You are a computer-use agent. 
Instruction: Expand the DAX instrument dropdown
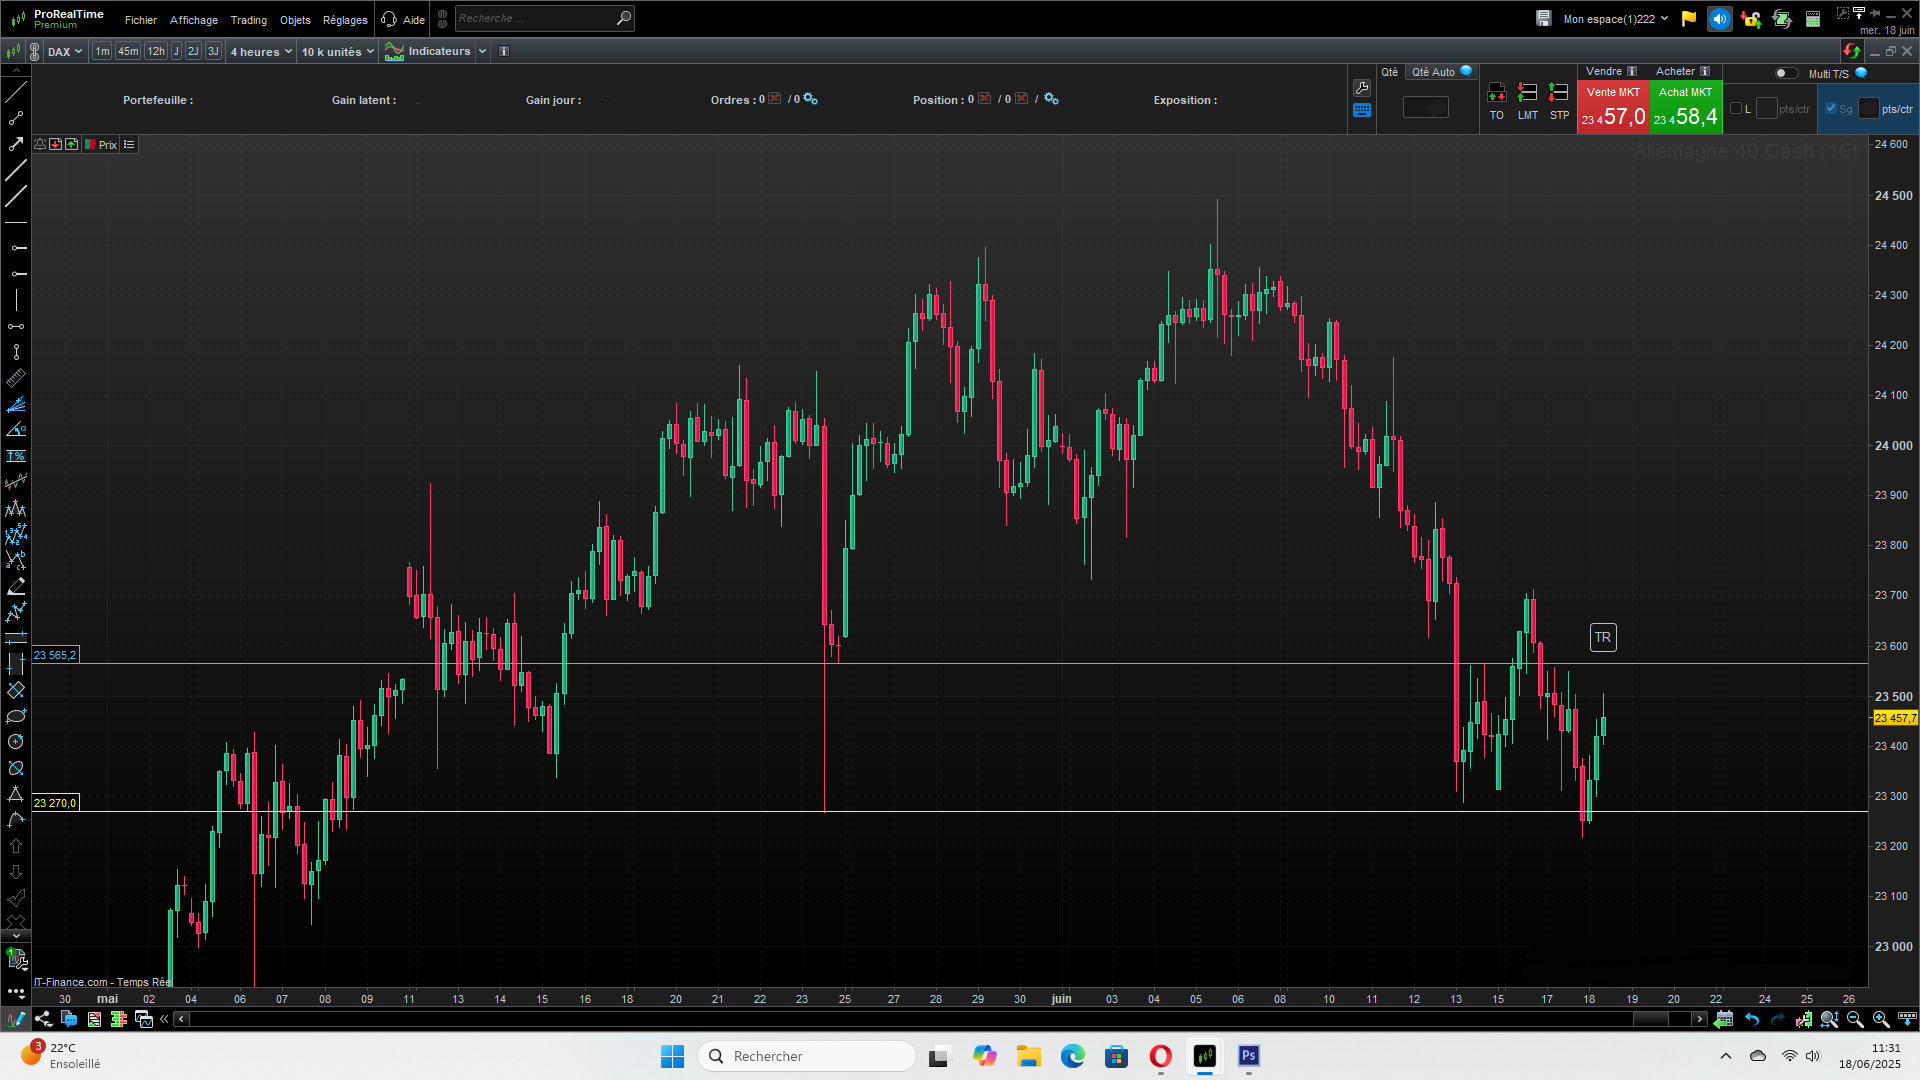tap(65, 52)
